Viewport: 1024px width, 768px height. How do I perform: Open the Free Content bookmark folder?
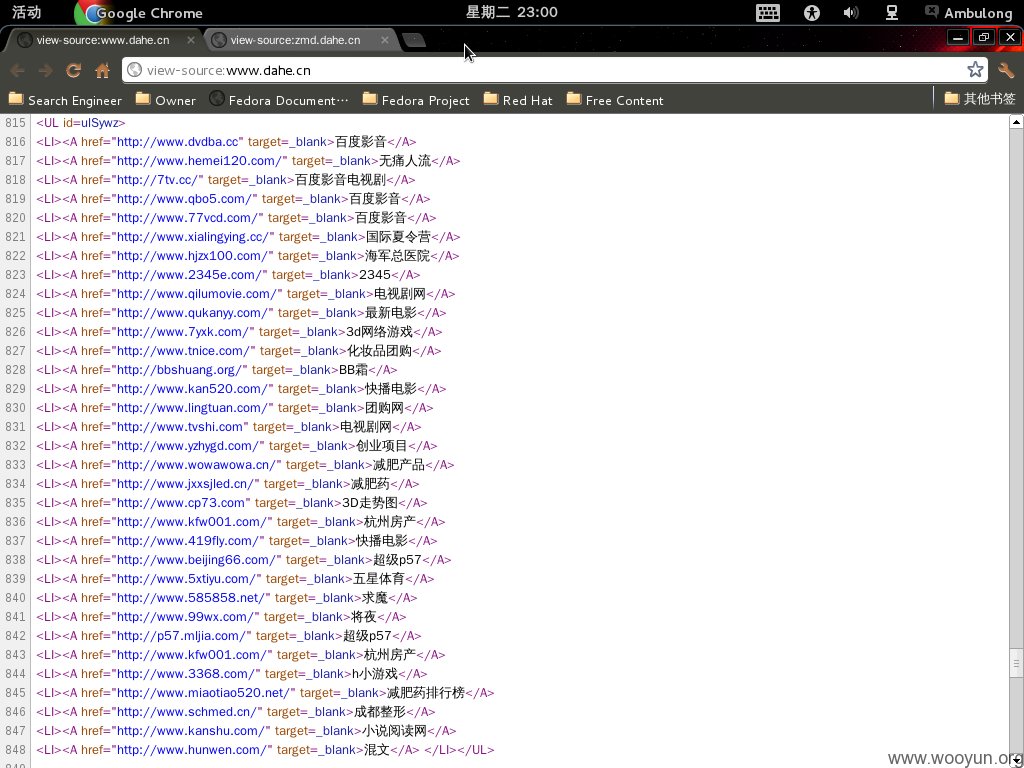[615, 100]
